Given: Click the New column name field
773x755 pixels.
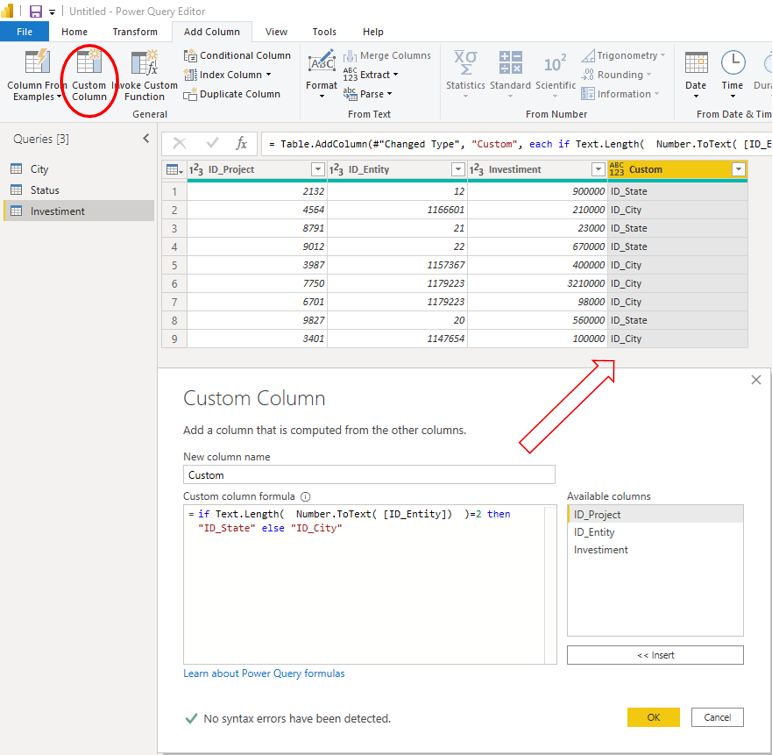Looking at the screenshot, I should (x=369, y=475).
